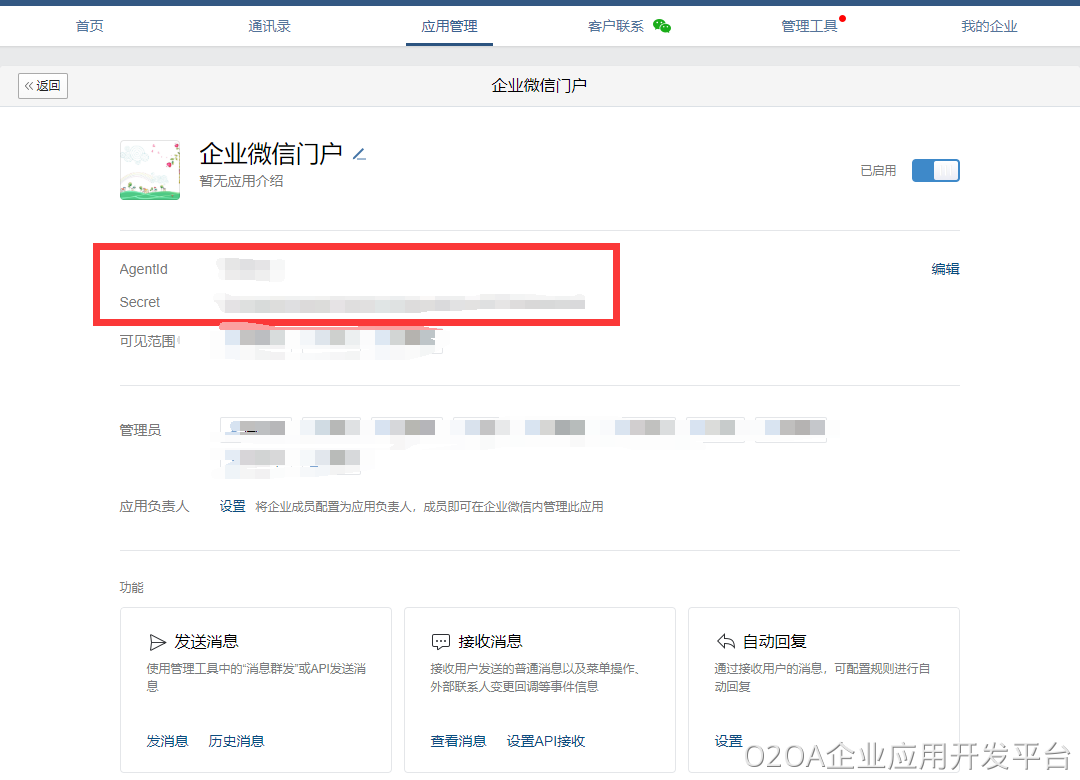
Task: Click the WeChat icon next to 客户联系
Action: [662, 26]
